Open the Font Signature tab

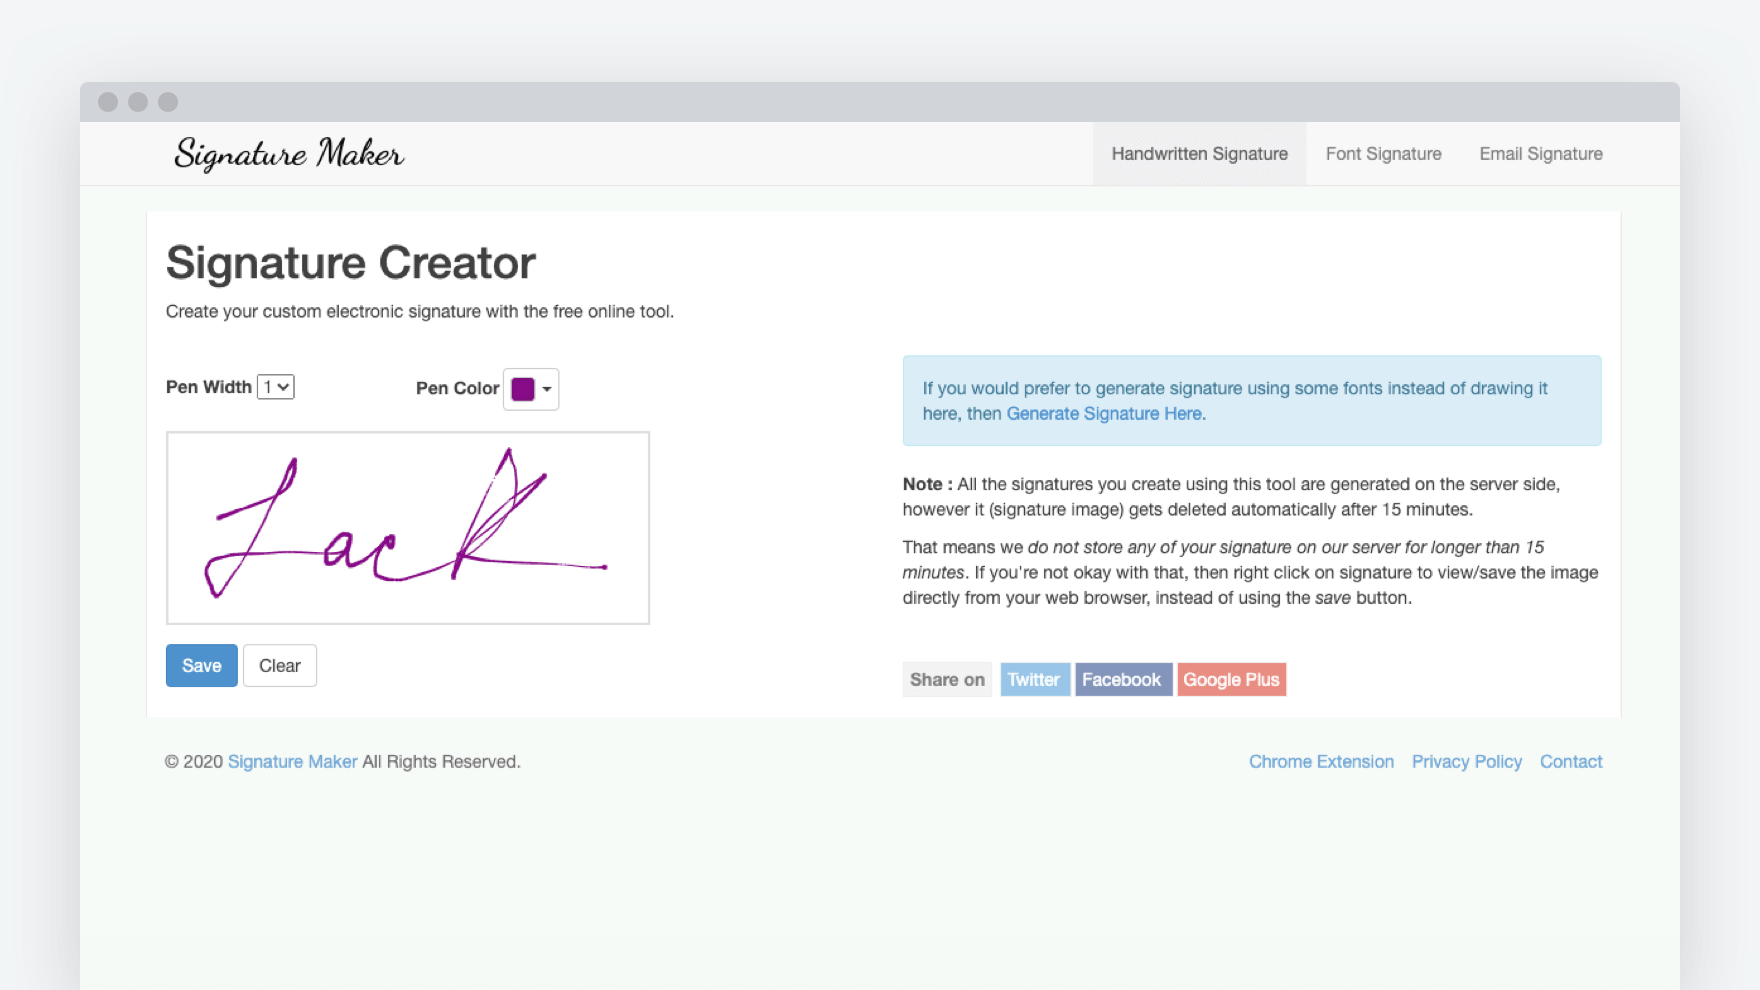[x=1383, y=154]
